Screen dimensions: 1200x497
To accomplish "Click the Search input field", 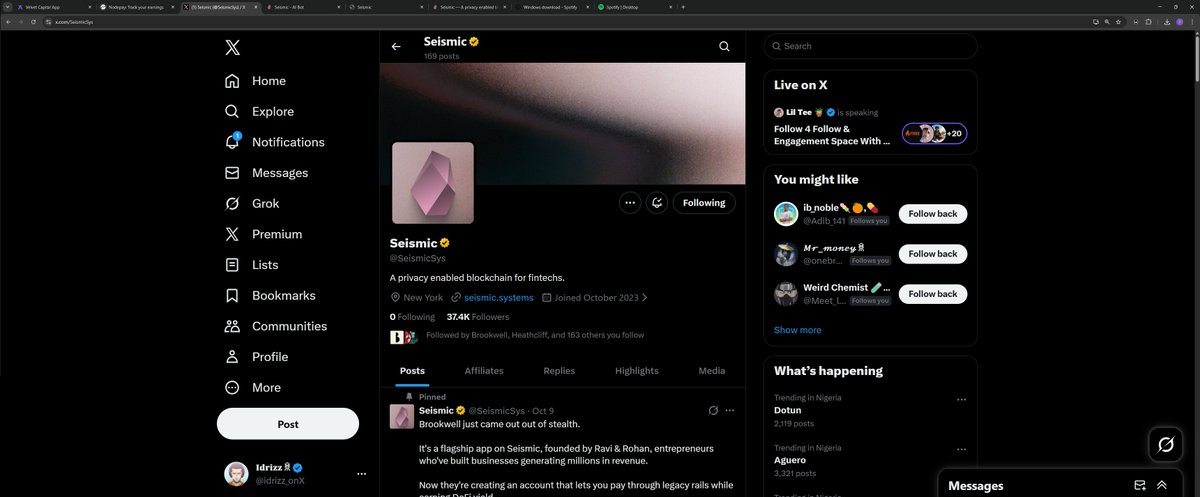I will point(870,46).
